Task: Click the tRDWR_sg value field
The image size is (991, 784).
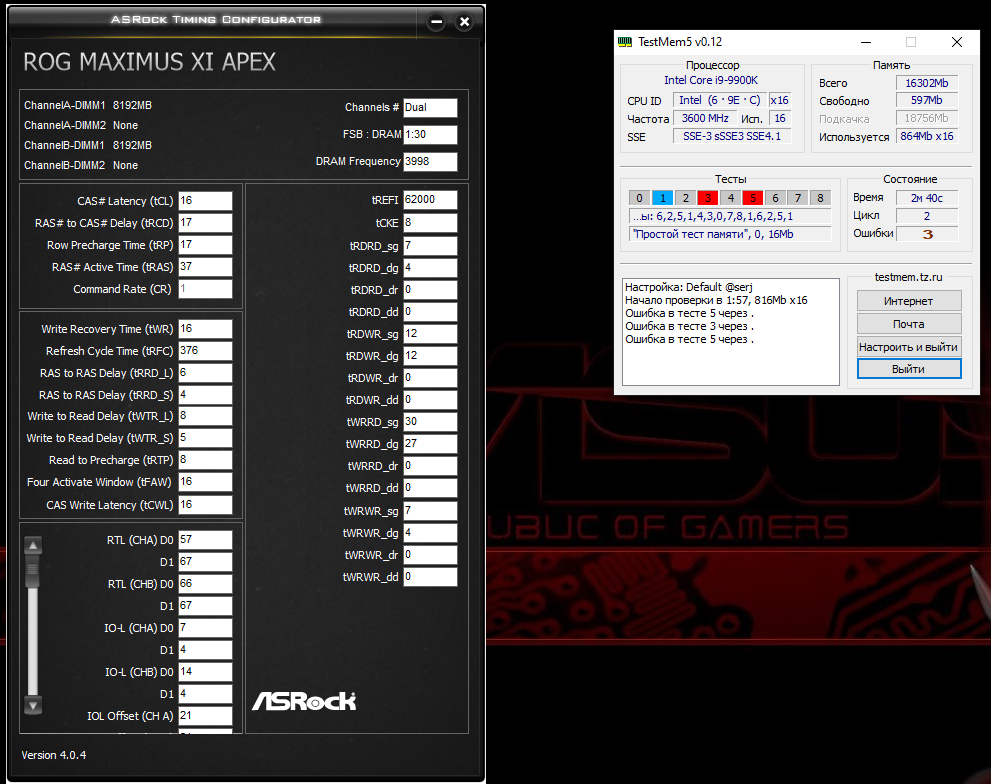Action: (x=430, y=334)
